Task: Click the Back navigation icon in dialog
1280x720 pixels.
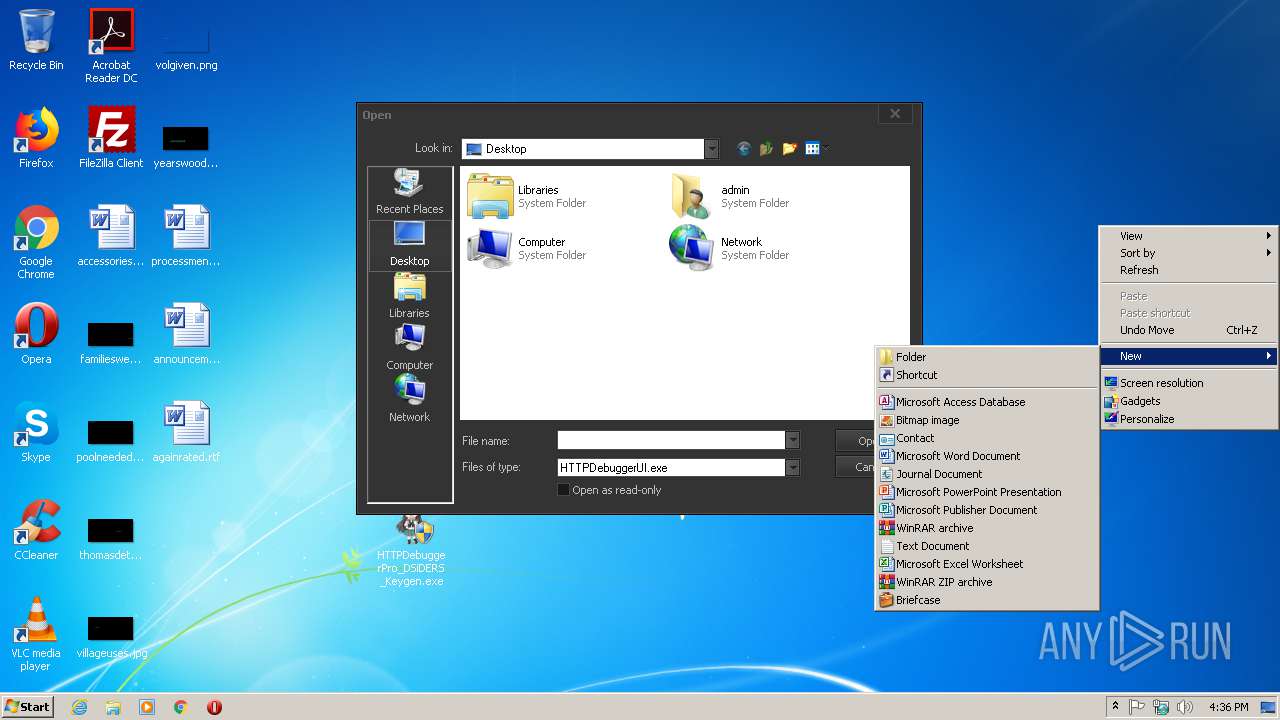Action: click(743, 149)
